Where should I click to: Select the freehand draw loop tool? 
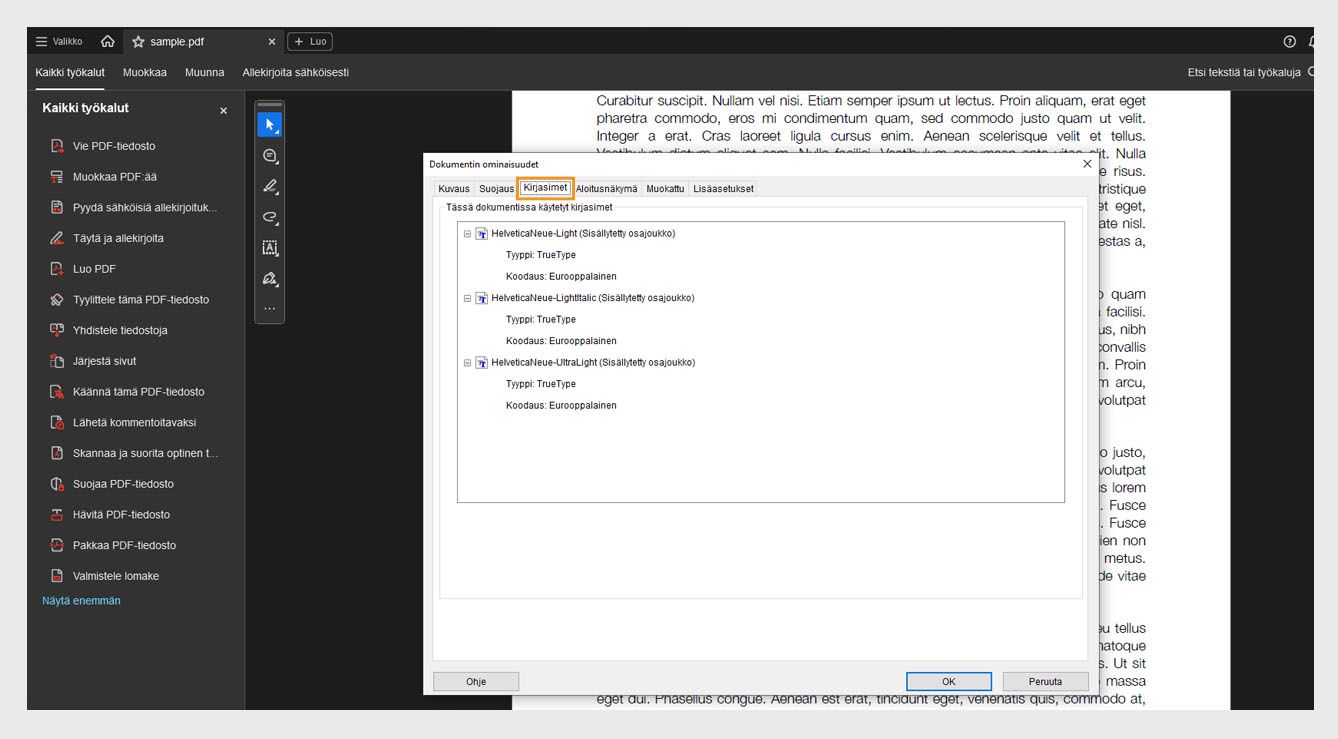point(270,217)
